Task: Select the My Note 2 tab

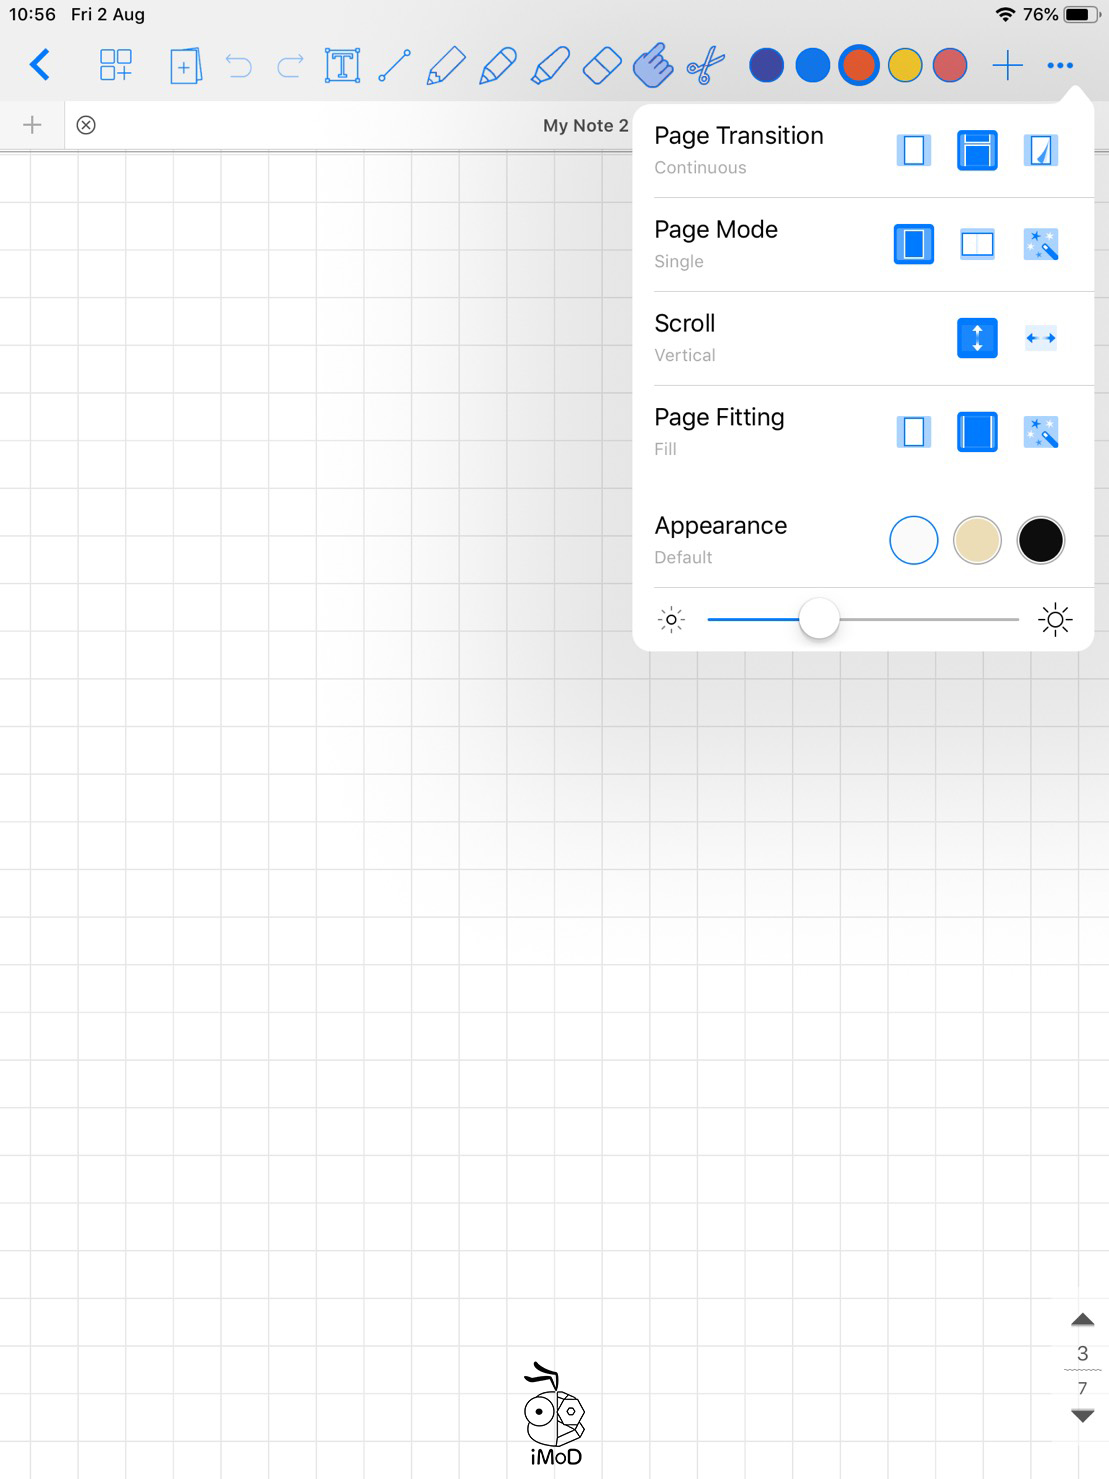Action: tap(585, 124)
